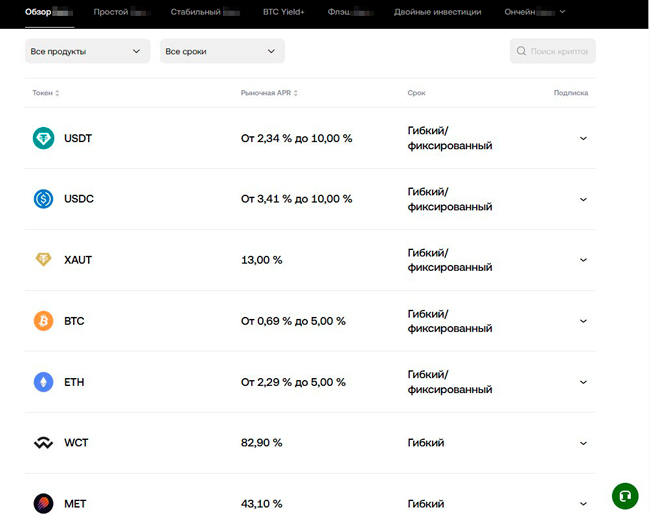The width and height of the screenshot is (650, 515).
Task: Click the ETH token name
Action: (74, 382)
